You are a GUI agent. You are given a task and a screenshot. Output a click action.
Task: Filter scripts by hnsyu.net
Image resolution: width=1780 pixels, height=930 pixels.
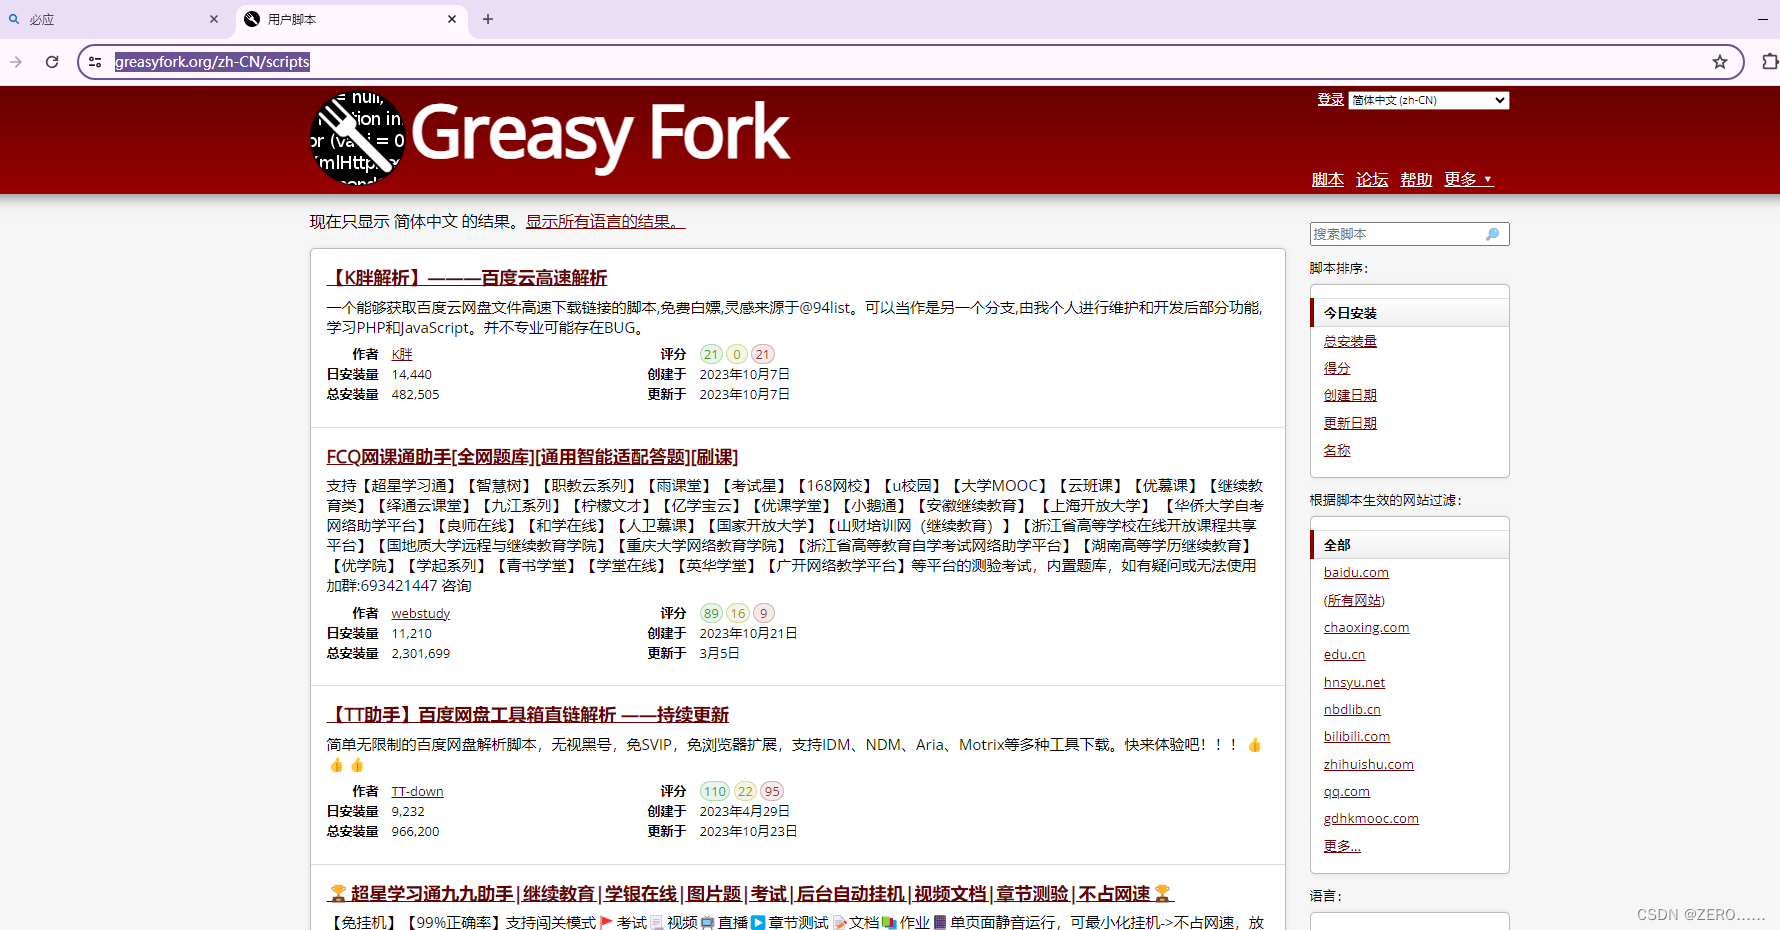click(1354, 682)
